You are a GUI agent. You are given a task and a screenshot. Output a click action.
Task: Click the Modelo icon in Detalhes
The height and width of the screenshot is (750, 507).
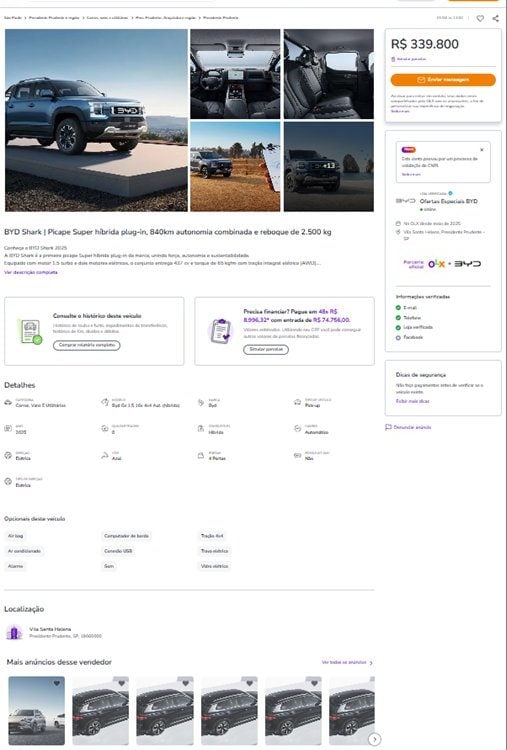pyautogui.click(x=105, y=403)
